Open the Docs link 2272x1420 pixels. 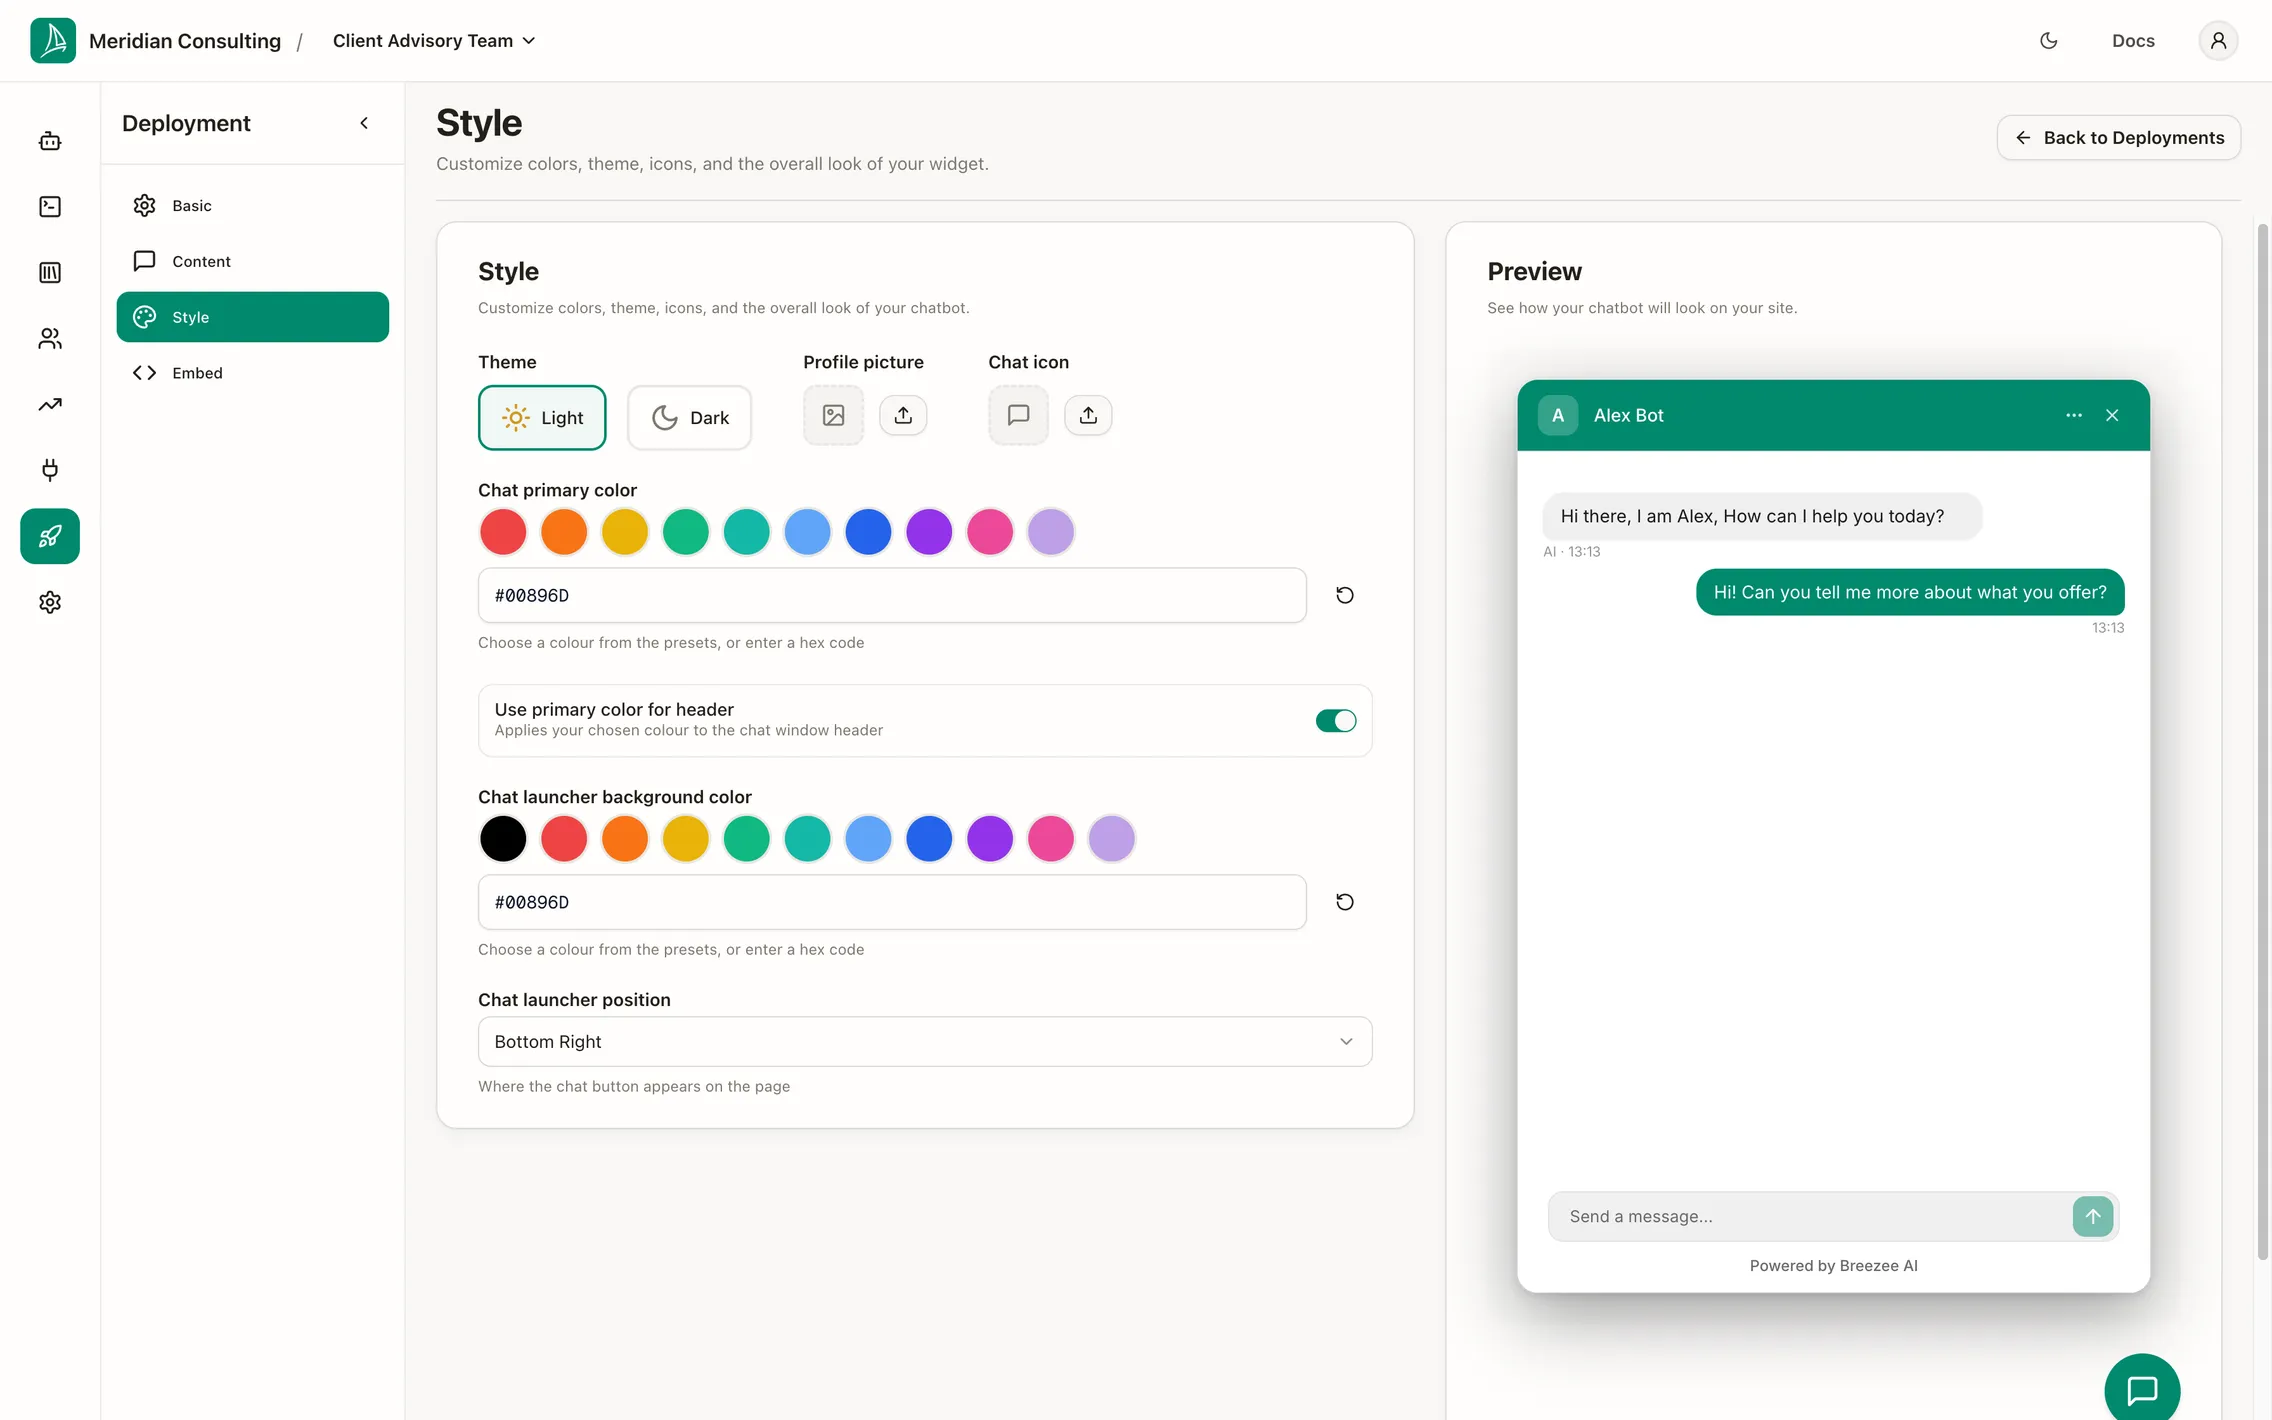[2133, 41]
